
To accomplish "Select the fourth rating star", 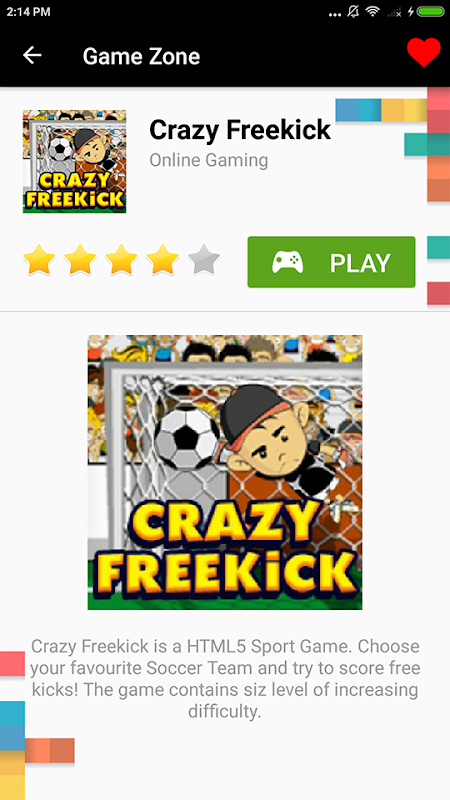I will click(x=163, y=260).
